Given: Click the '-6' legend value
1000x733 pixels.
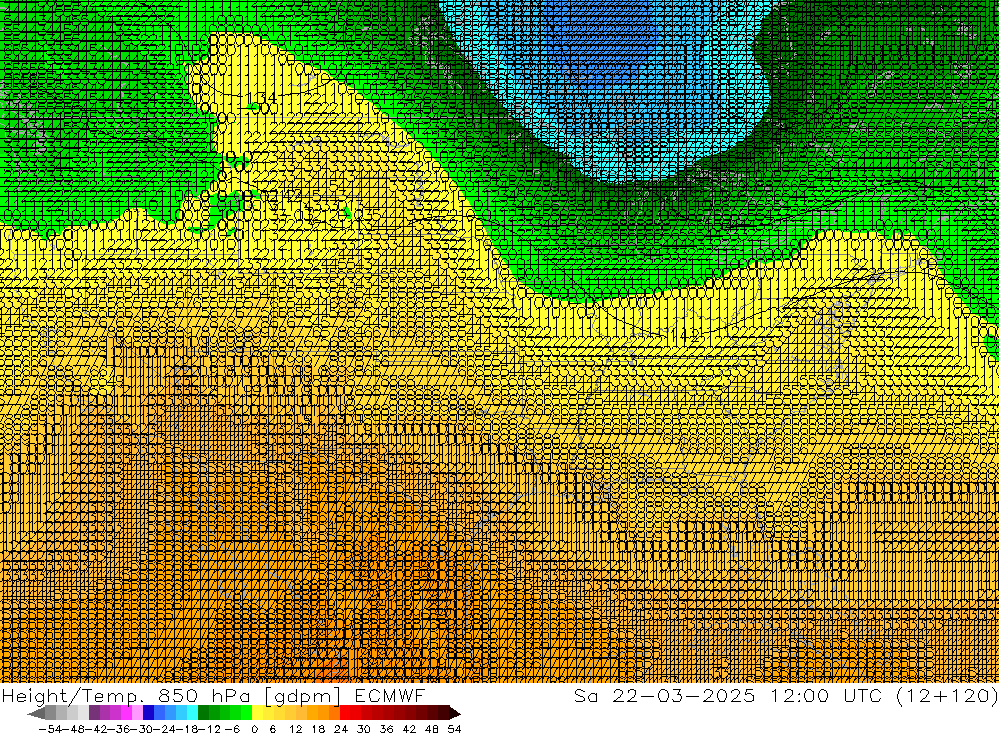Looking at the screenshot, I should click(x=232, y=729).
